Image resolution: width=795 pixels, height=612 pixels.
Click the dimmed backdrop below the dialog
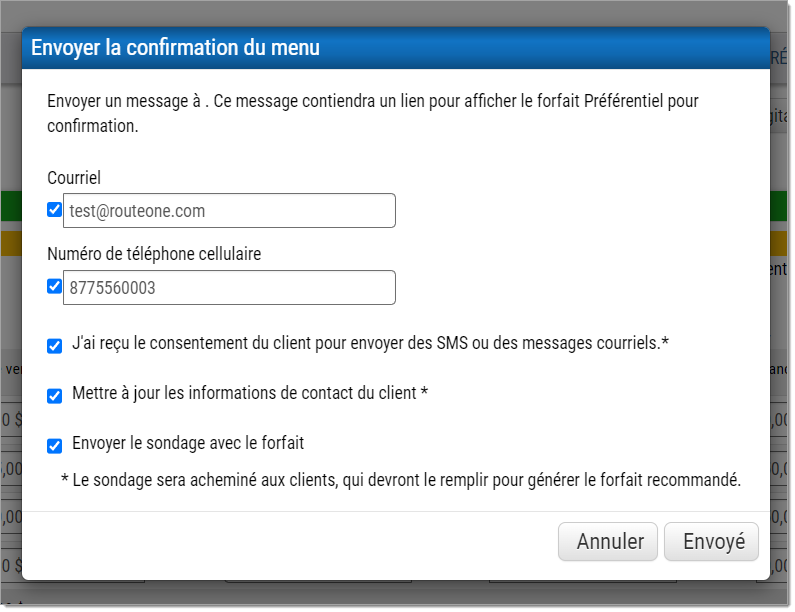click(x=400, y=596)
